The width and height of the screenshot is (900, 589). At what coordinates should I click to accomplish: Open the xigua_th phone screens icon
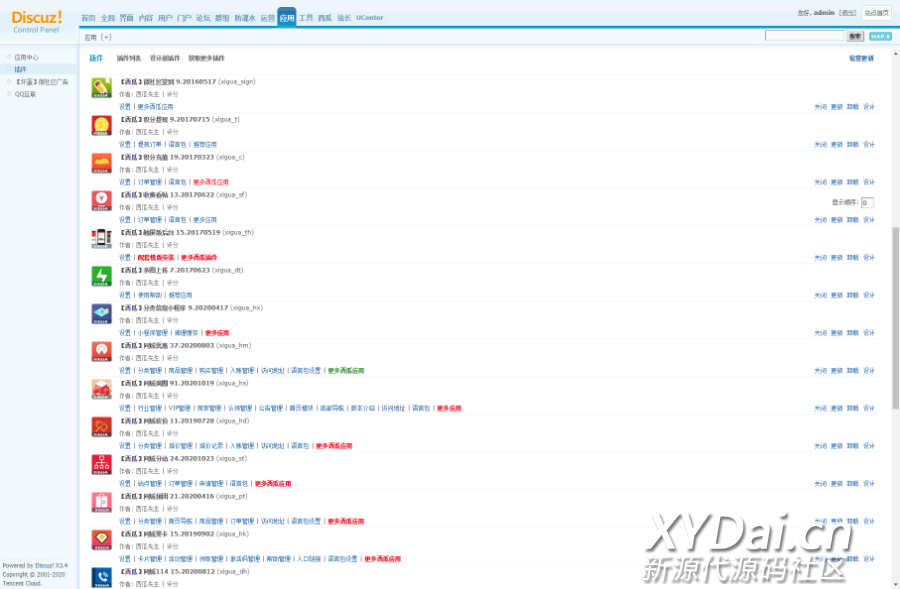(102, 239)
